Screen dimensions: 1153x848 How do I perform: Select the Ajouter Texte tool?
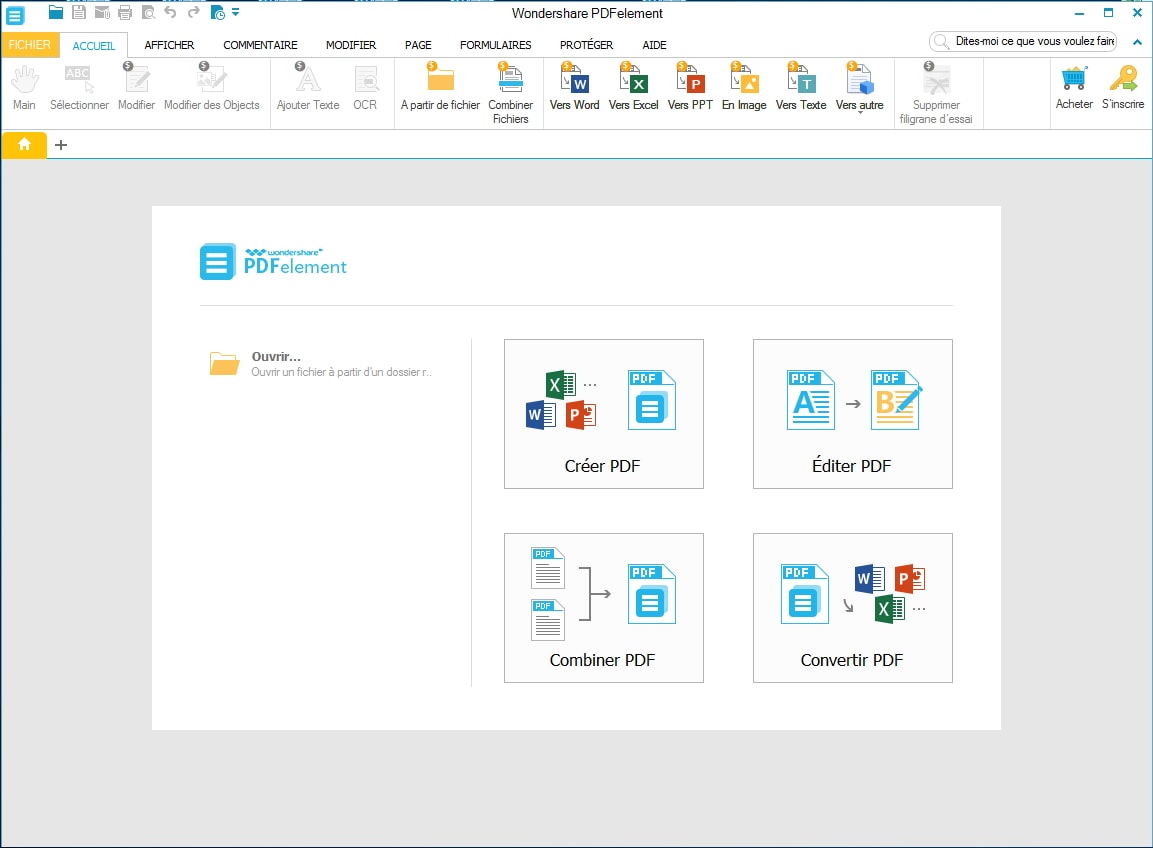(x=308, y=88)
